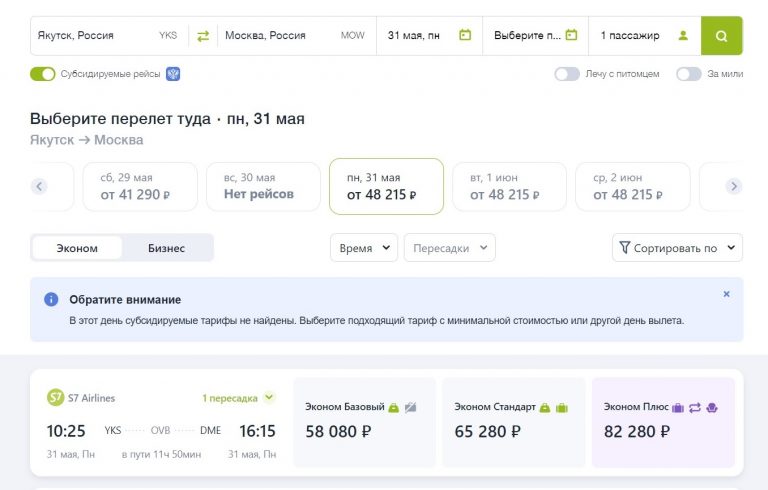The height and width of the screenshot is (490, 768).
Task: Choose Эконом Базовый fare for 58 080 ₽
Action: pyautogui.click(x=364, y=422)
